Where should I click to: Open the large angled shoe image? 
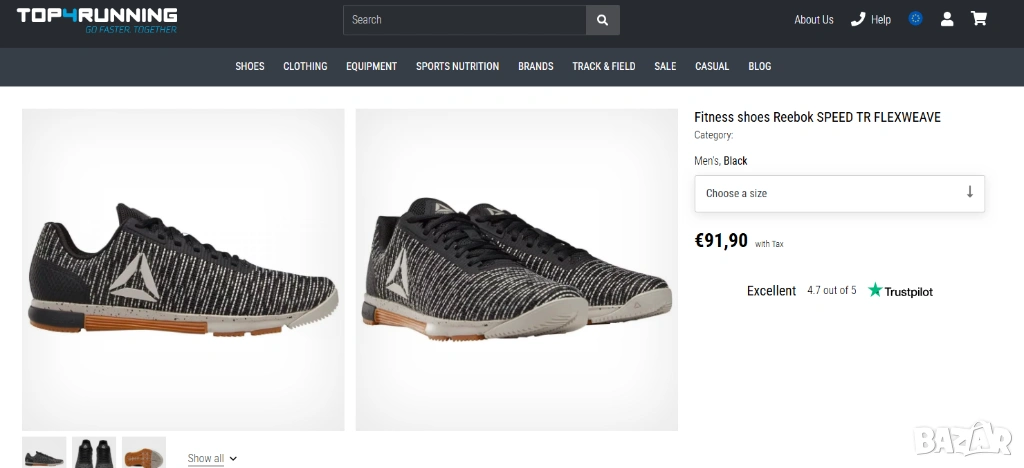[x=516, y=269]
